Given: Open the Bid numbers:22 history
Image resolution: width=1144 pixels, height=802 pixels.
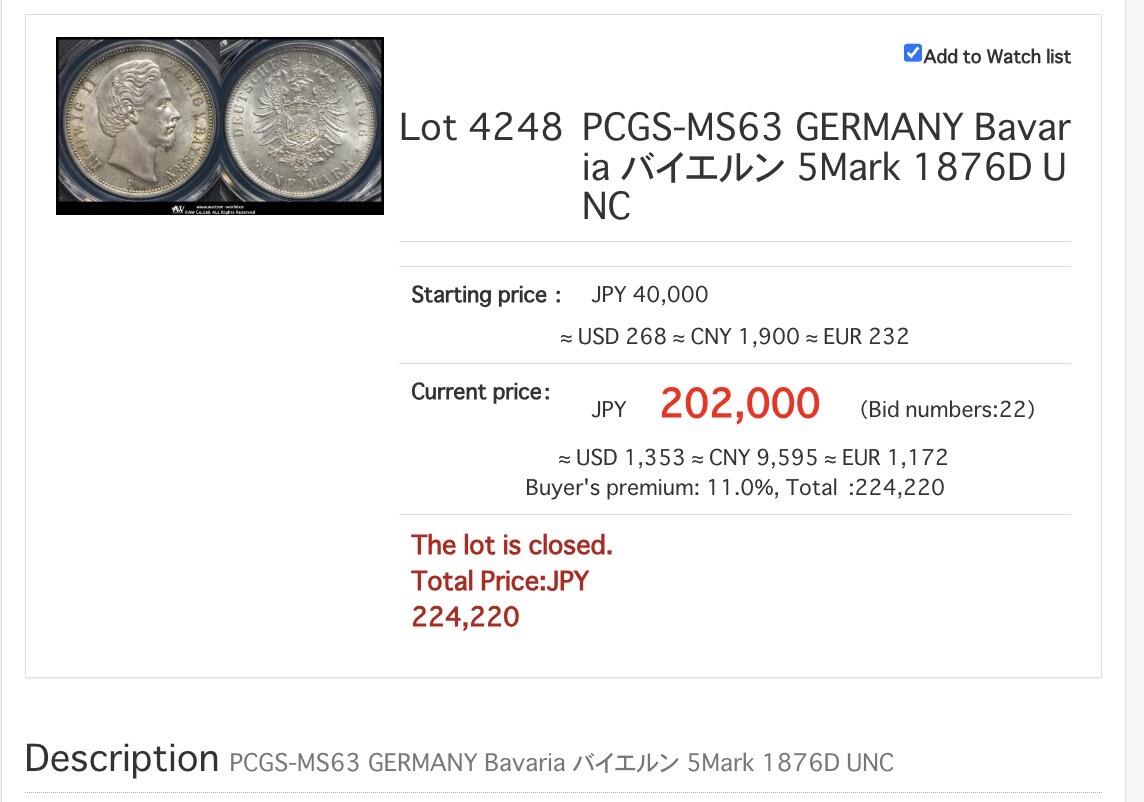Looking at the screenshot, I should tap(946, 409).
